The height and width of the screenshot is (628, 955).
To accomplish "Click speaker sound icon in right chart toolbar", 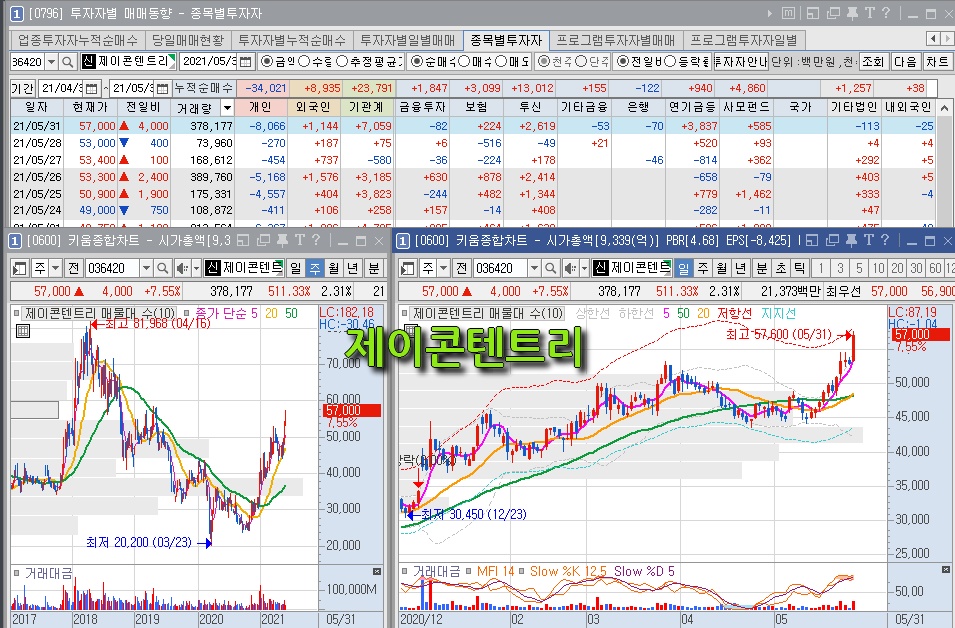I will coord(569,268).
